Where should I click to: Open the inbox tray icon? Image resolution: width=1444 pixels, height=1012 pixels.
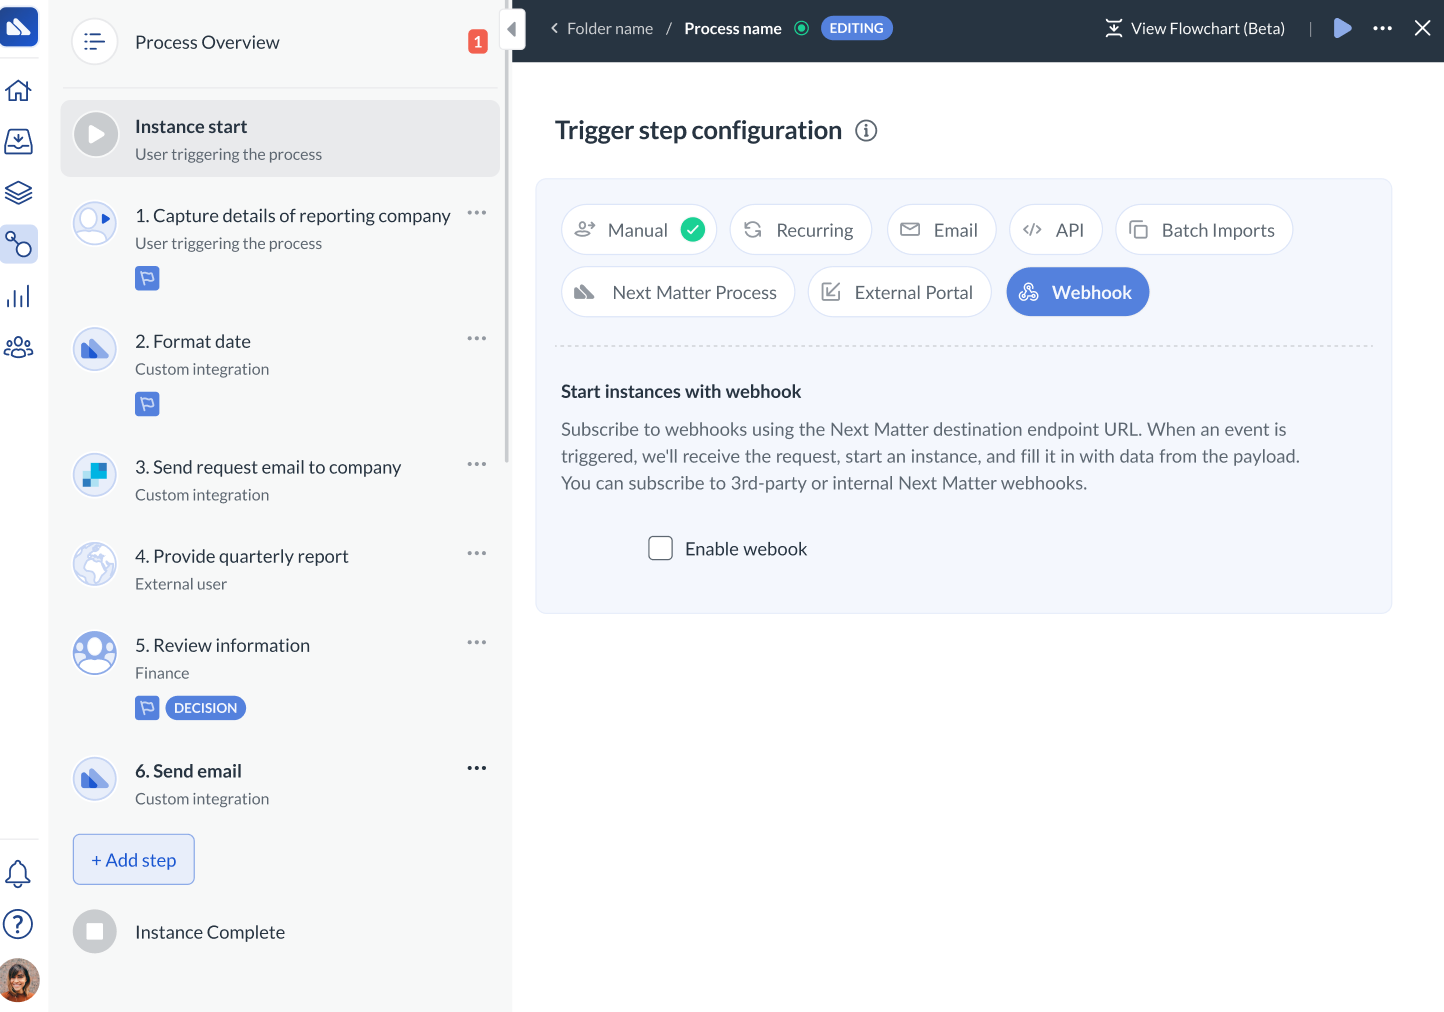(18, 141)
